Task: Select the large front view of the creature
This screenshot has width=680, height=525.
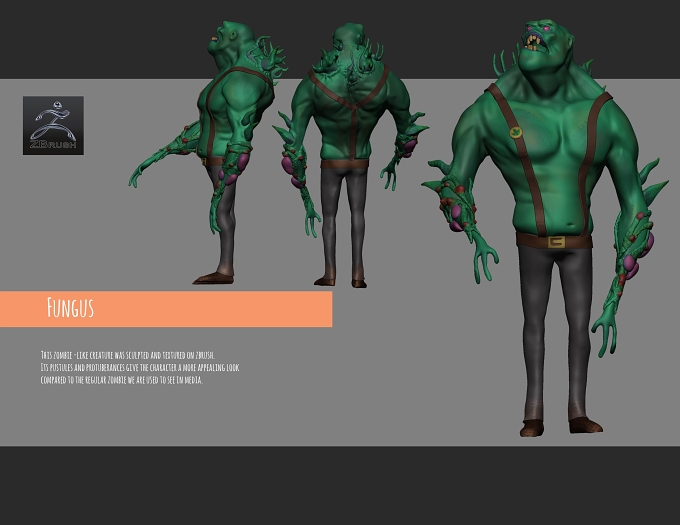Action: click(544, 228)
